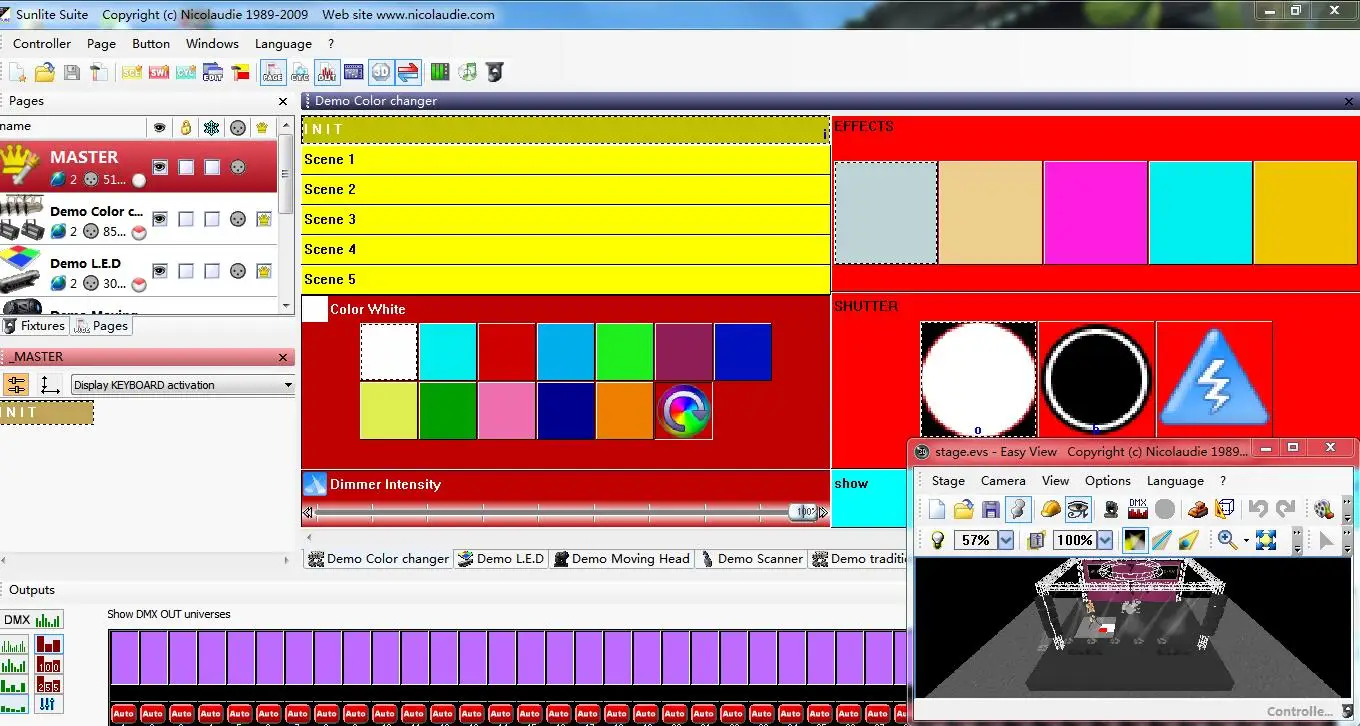Toggle the freeze checkbox for Demo Color changer

pyautogui.click(x=212, y=219)
